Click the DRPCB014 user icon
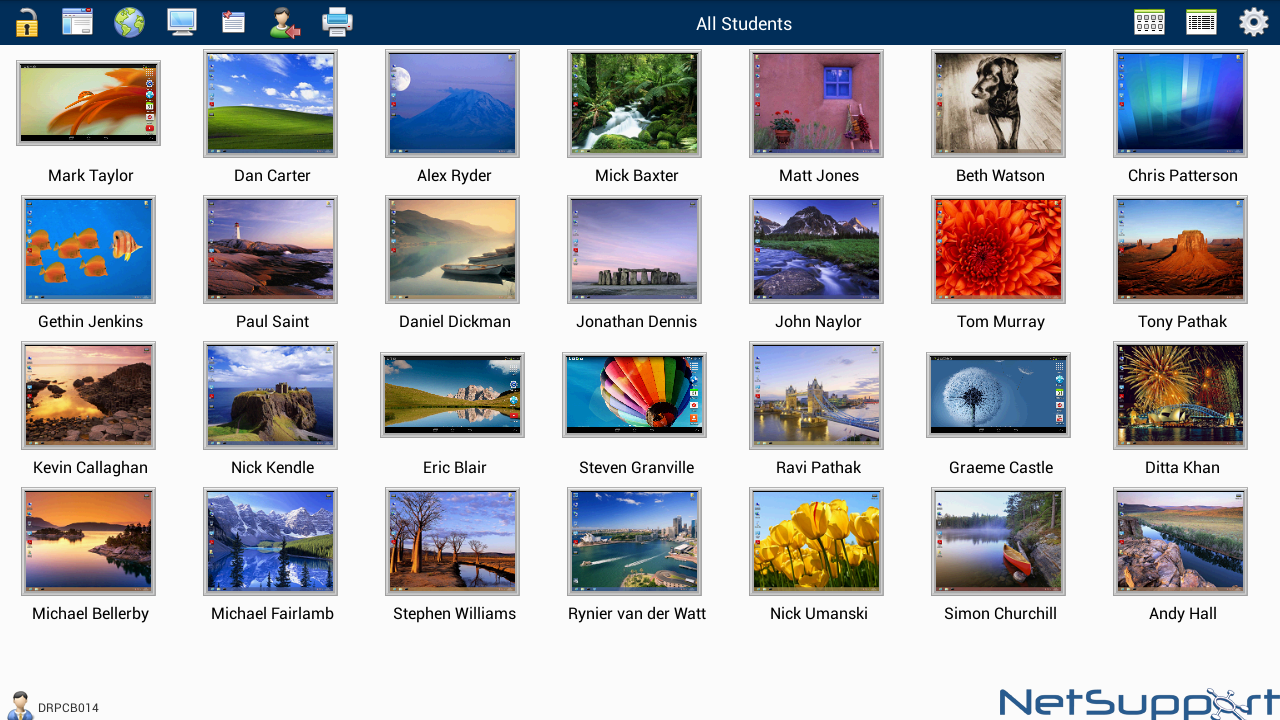The width and height of the screenshot is (1280, 720). 20,705
